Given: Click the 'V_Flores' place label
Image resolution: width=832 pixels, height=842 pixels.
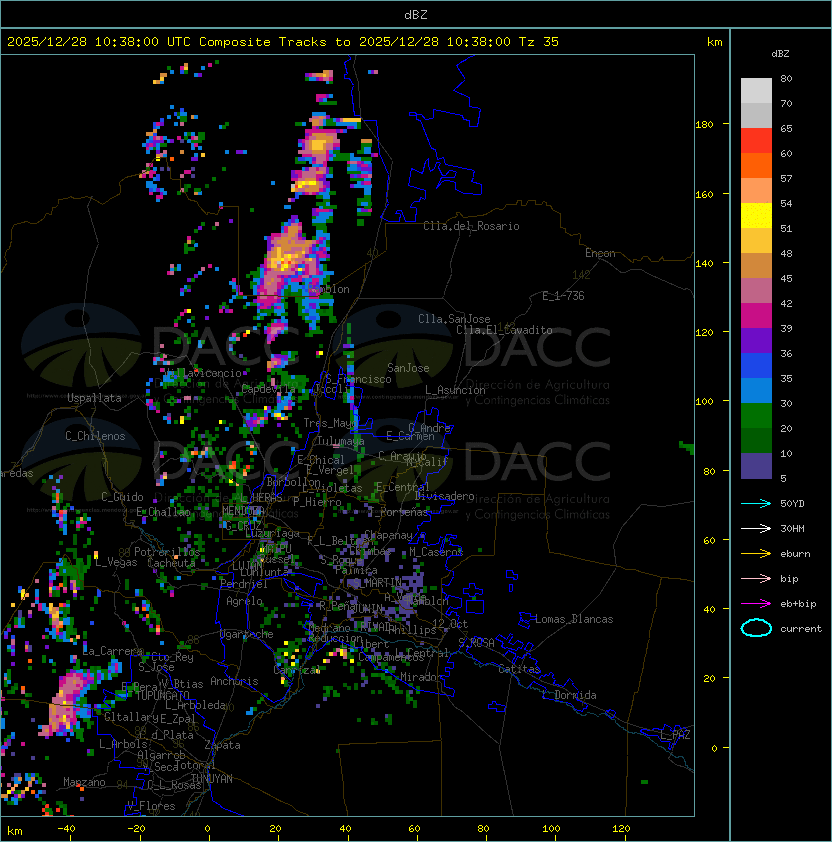Looking at the screenshot, I should 151,806.
